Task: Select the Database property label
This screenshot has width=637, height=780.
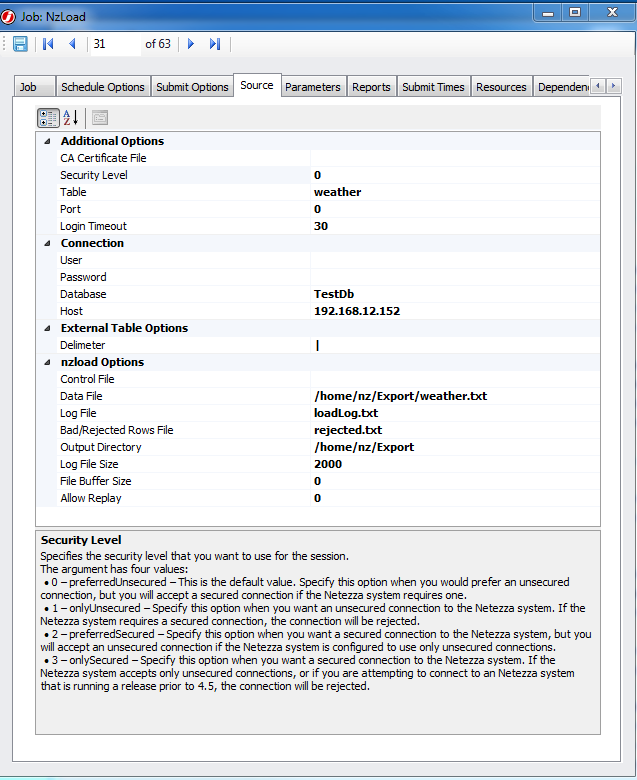Action: pyautogui.click(x=83, y=294)
